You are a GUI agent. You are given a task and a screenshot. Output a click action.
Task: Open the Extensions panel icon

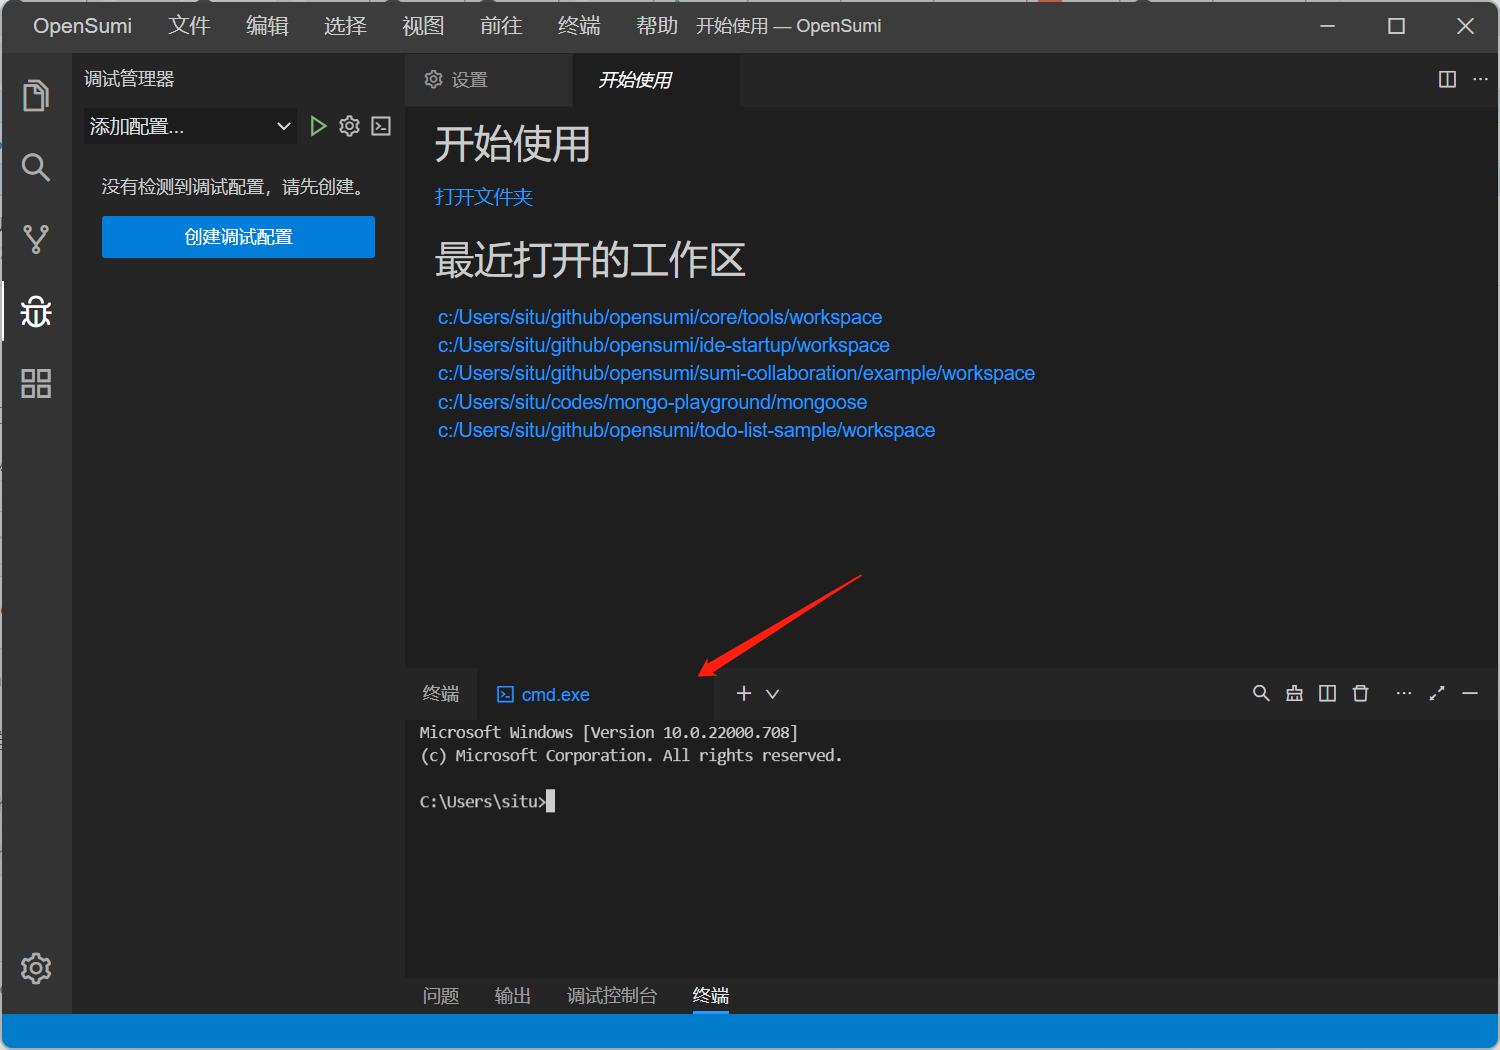tap(36, 383)
